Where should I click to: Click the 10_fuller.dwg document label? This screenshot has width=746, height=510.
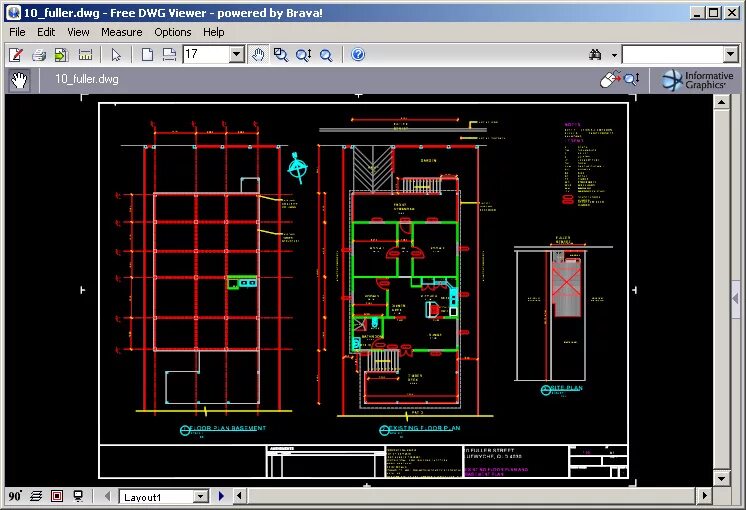(87, 79)
